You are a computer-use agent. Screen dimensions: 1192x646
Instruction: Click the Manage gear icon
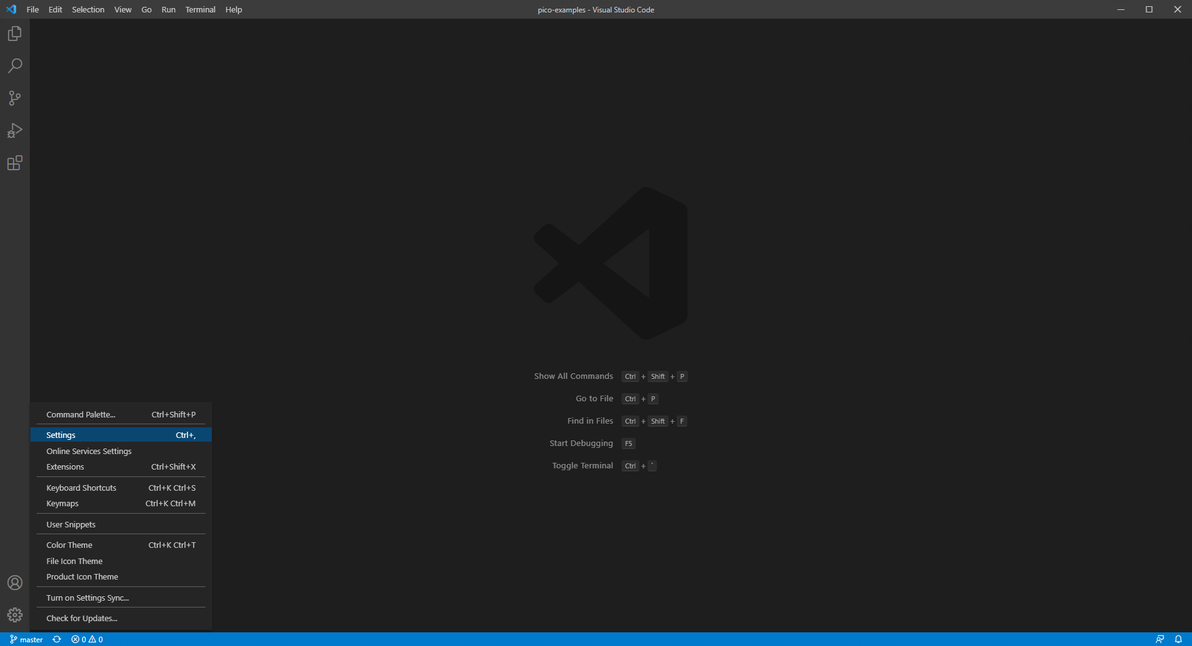[x=14, y=615]
